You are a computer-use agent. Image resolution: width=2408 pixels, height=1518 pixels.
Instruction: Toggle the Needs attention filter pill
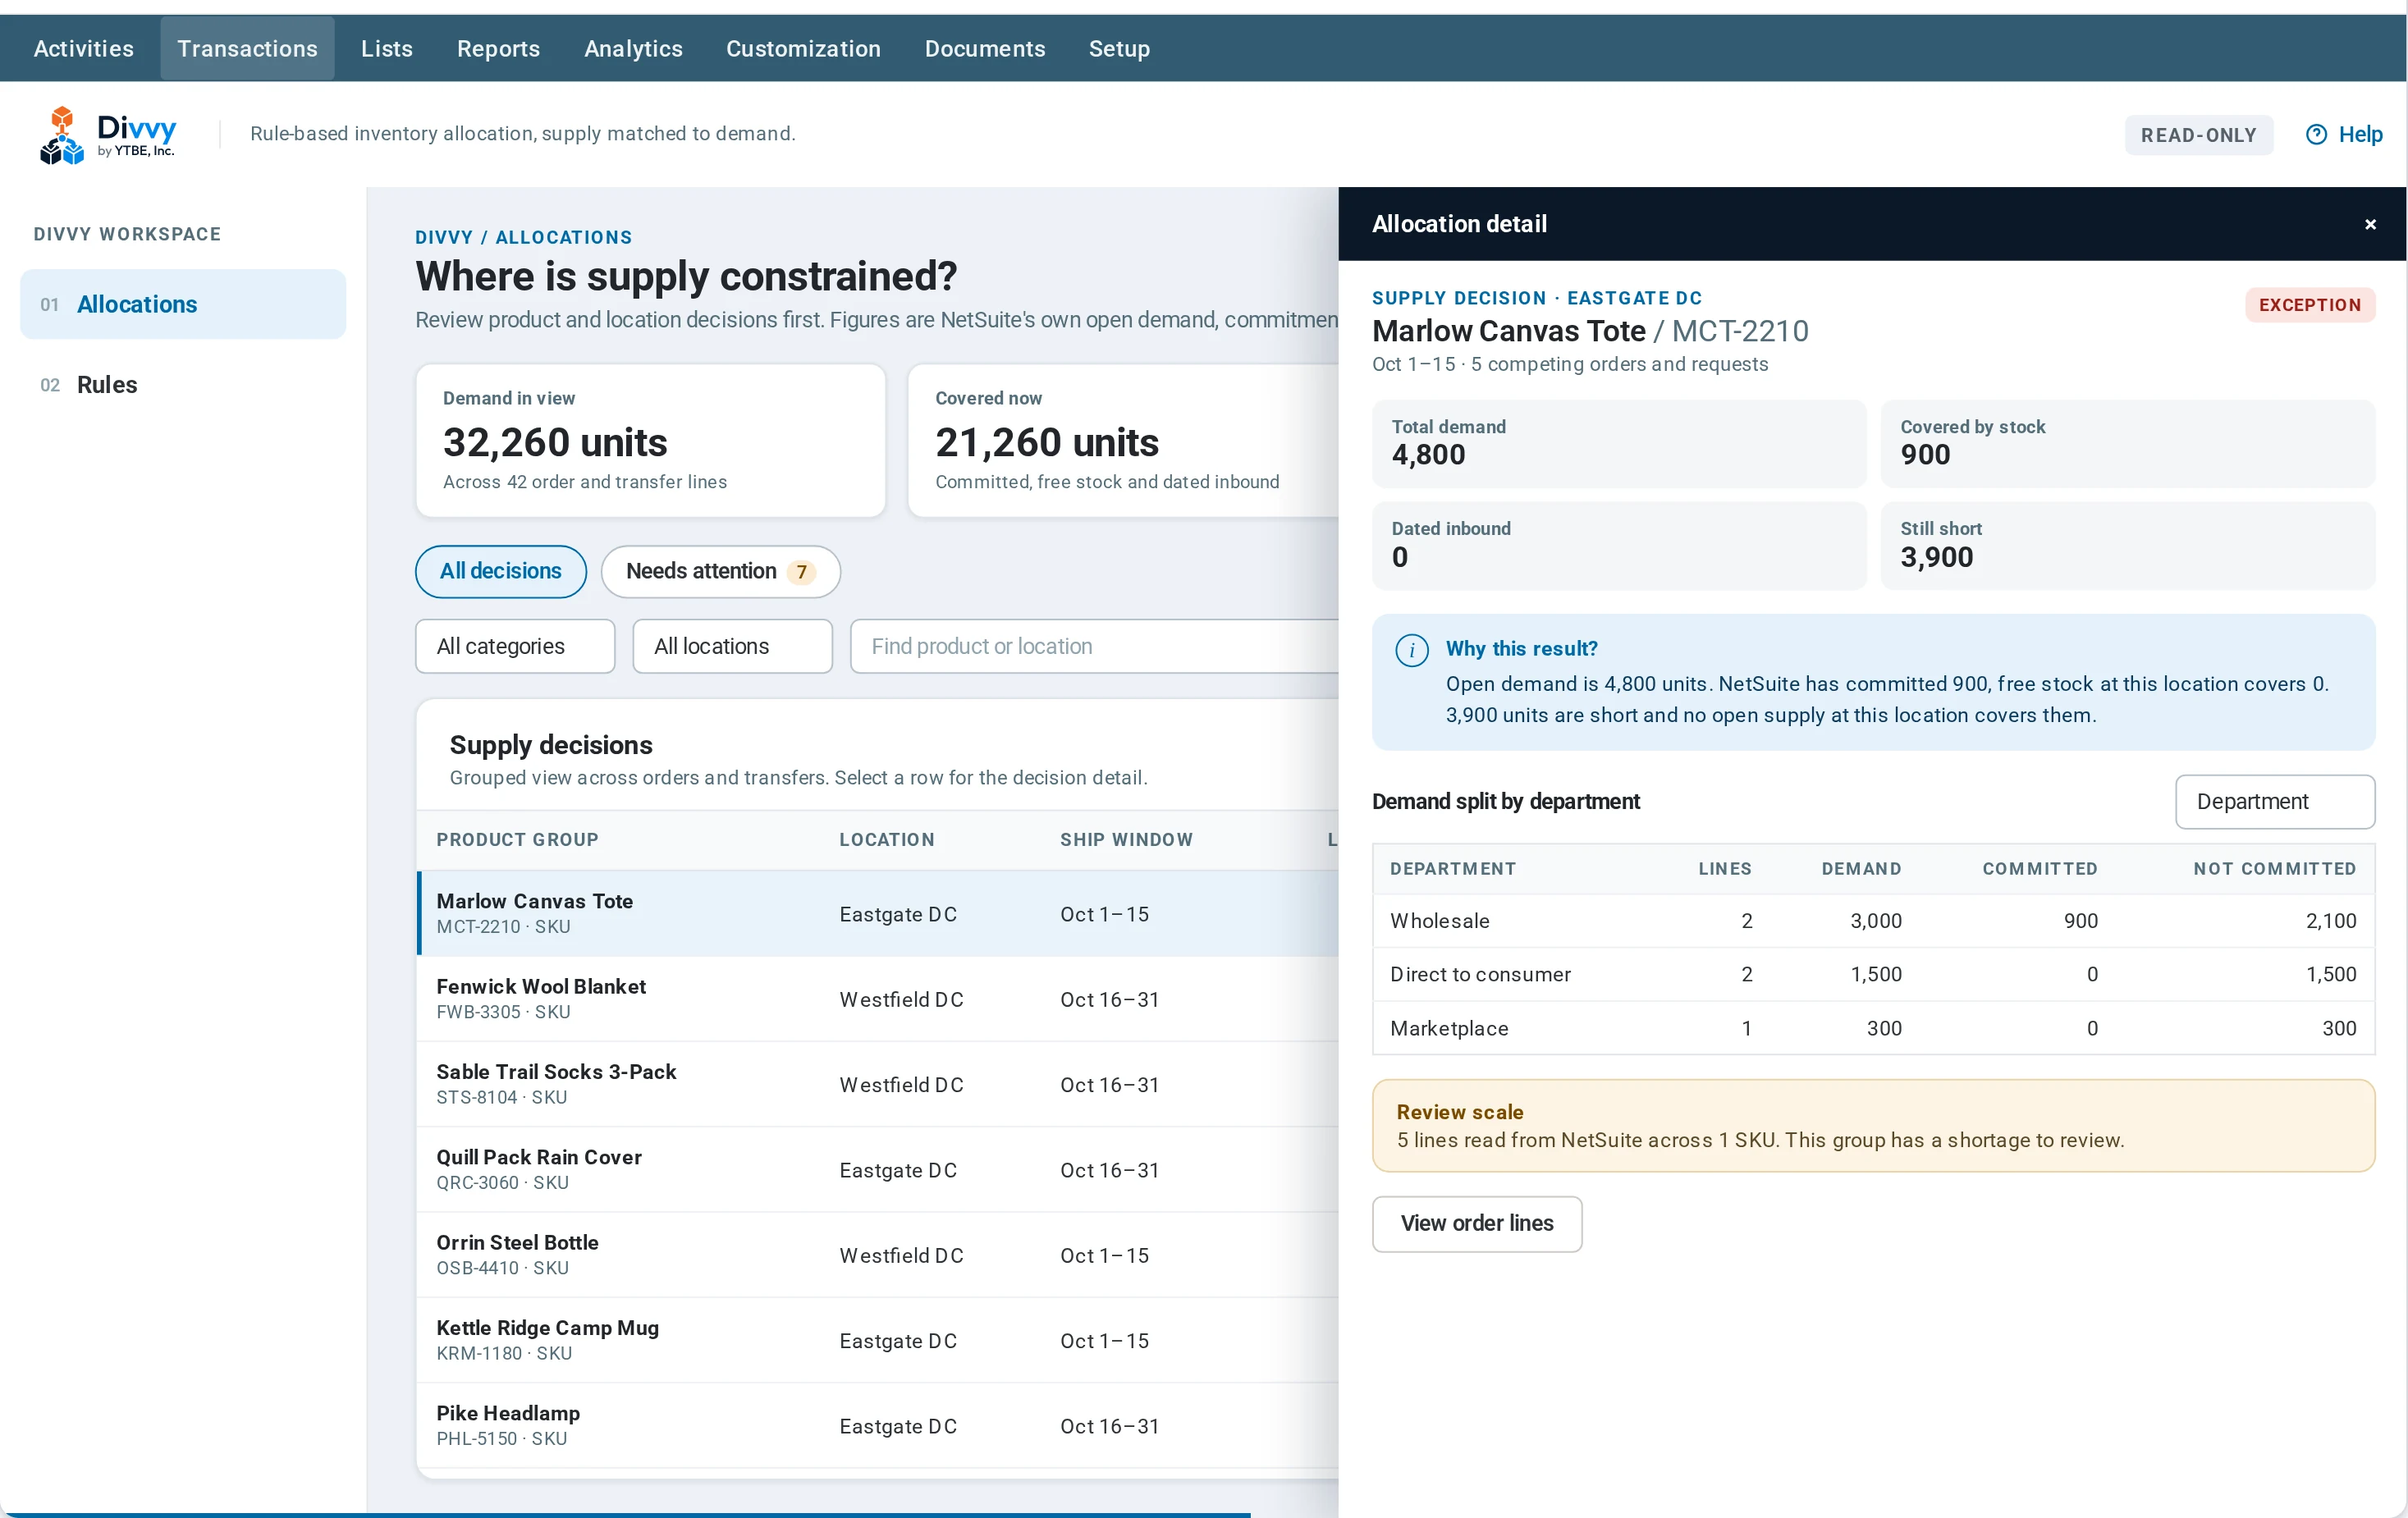(720, 571)
